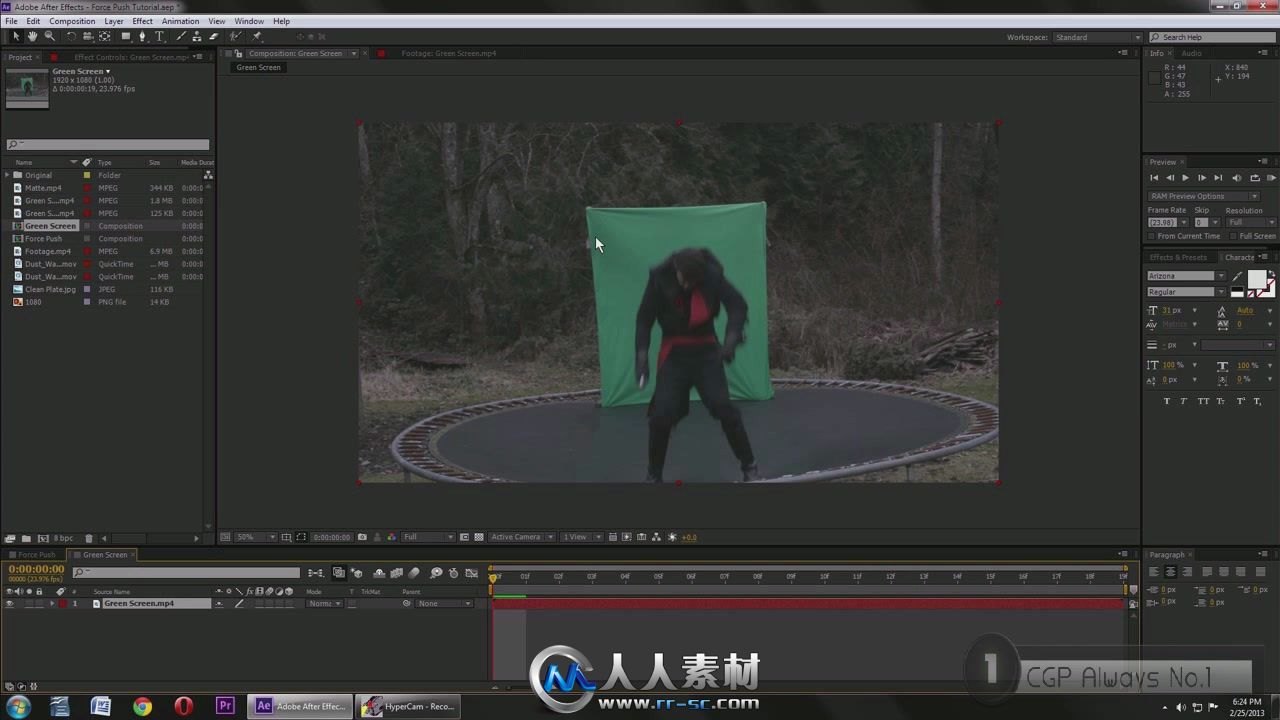Play the preview with the Play button
This screenshot has width=1280, height=720.
pos(1186,178)
